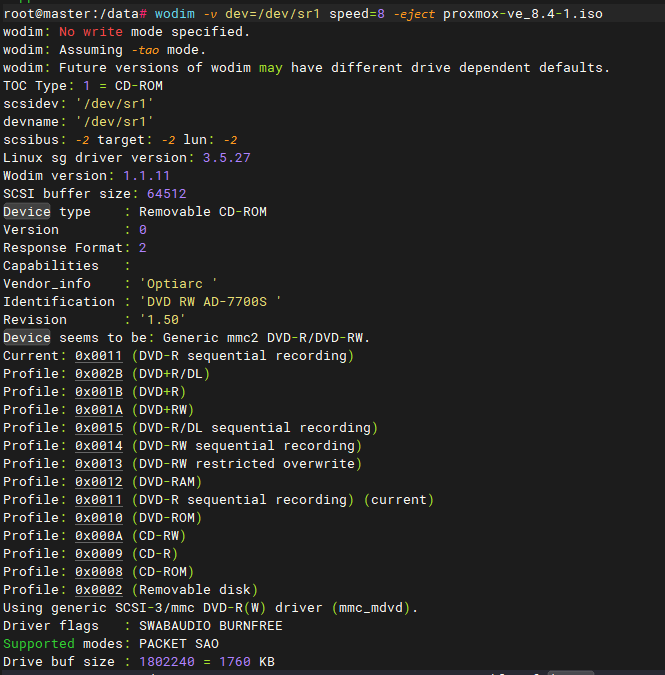Click the 'may' word in Future versions line

[x=271, y=68]
